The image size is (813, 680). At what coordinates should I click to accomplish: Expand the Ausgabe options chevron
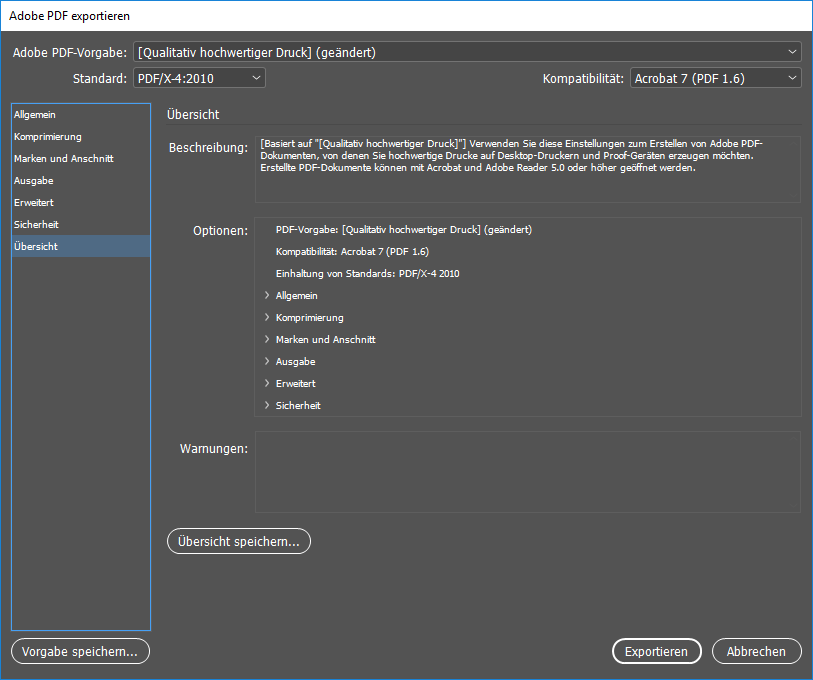267,361
